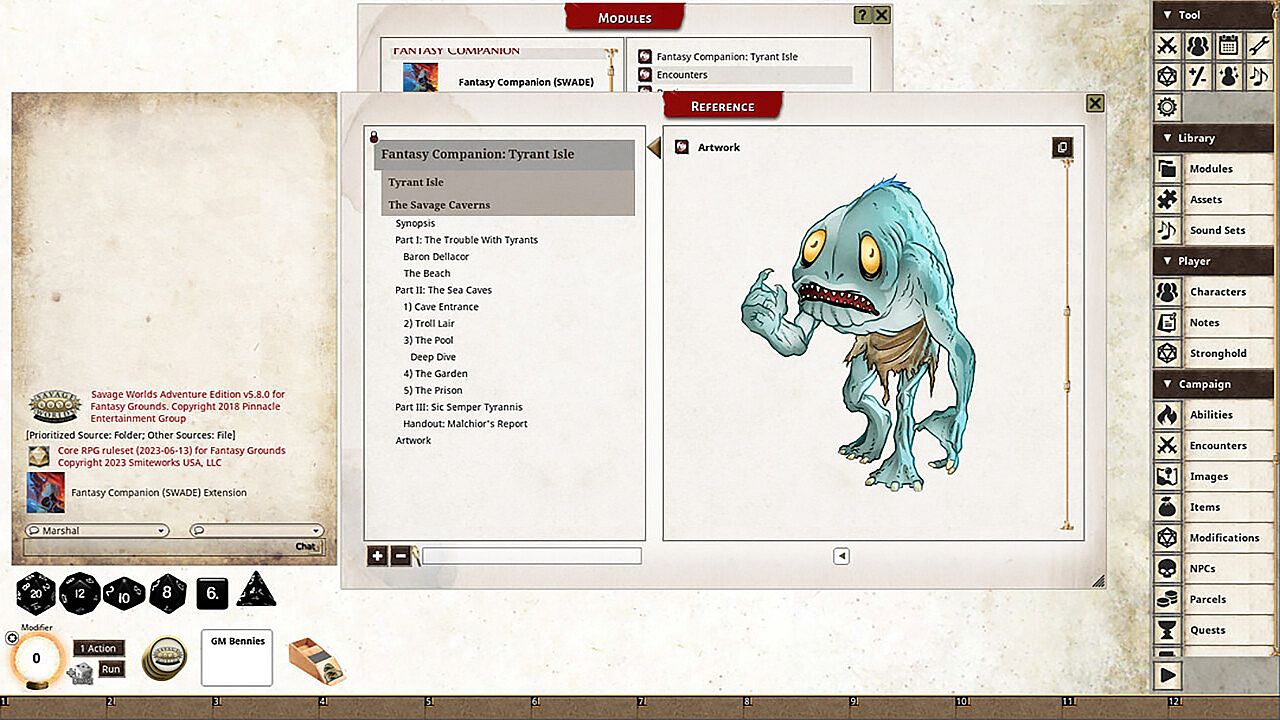
Task: Click the minus collapse-all button under index
Action: [400, 556]
